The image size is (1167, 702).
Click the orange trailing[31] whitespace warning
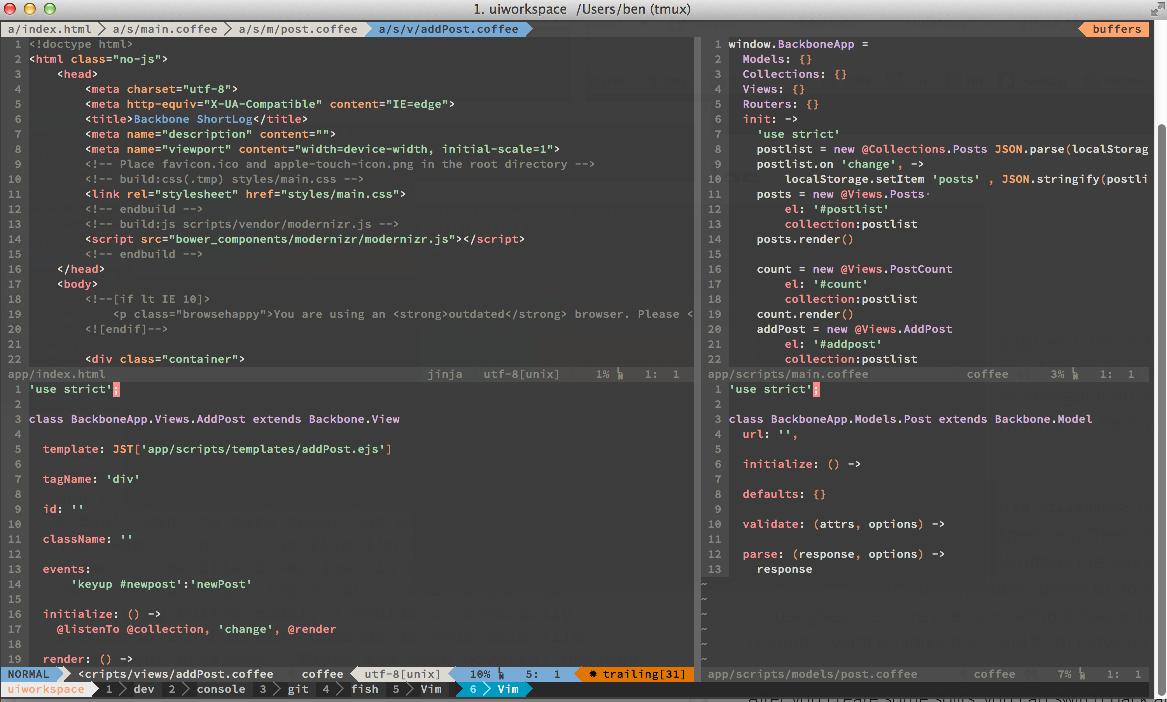637,674
